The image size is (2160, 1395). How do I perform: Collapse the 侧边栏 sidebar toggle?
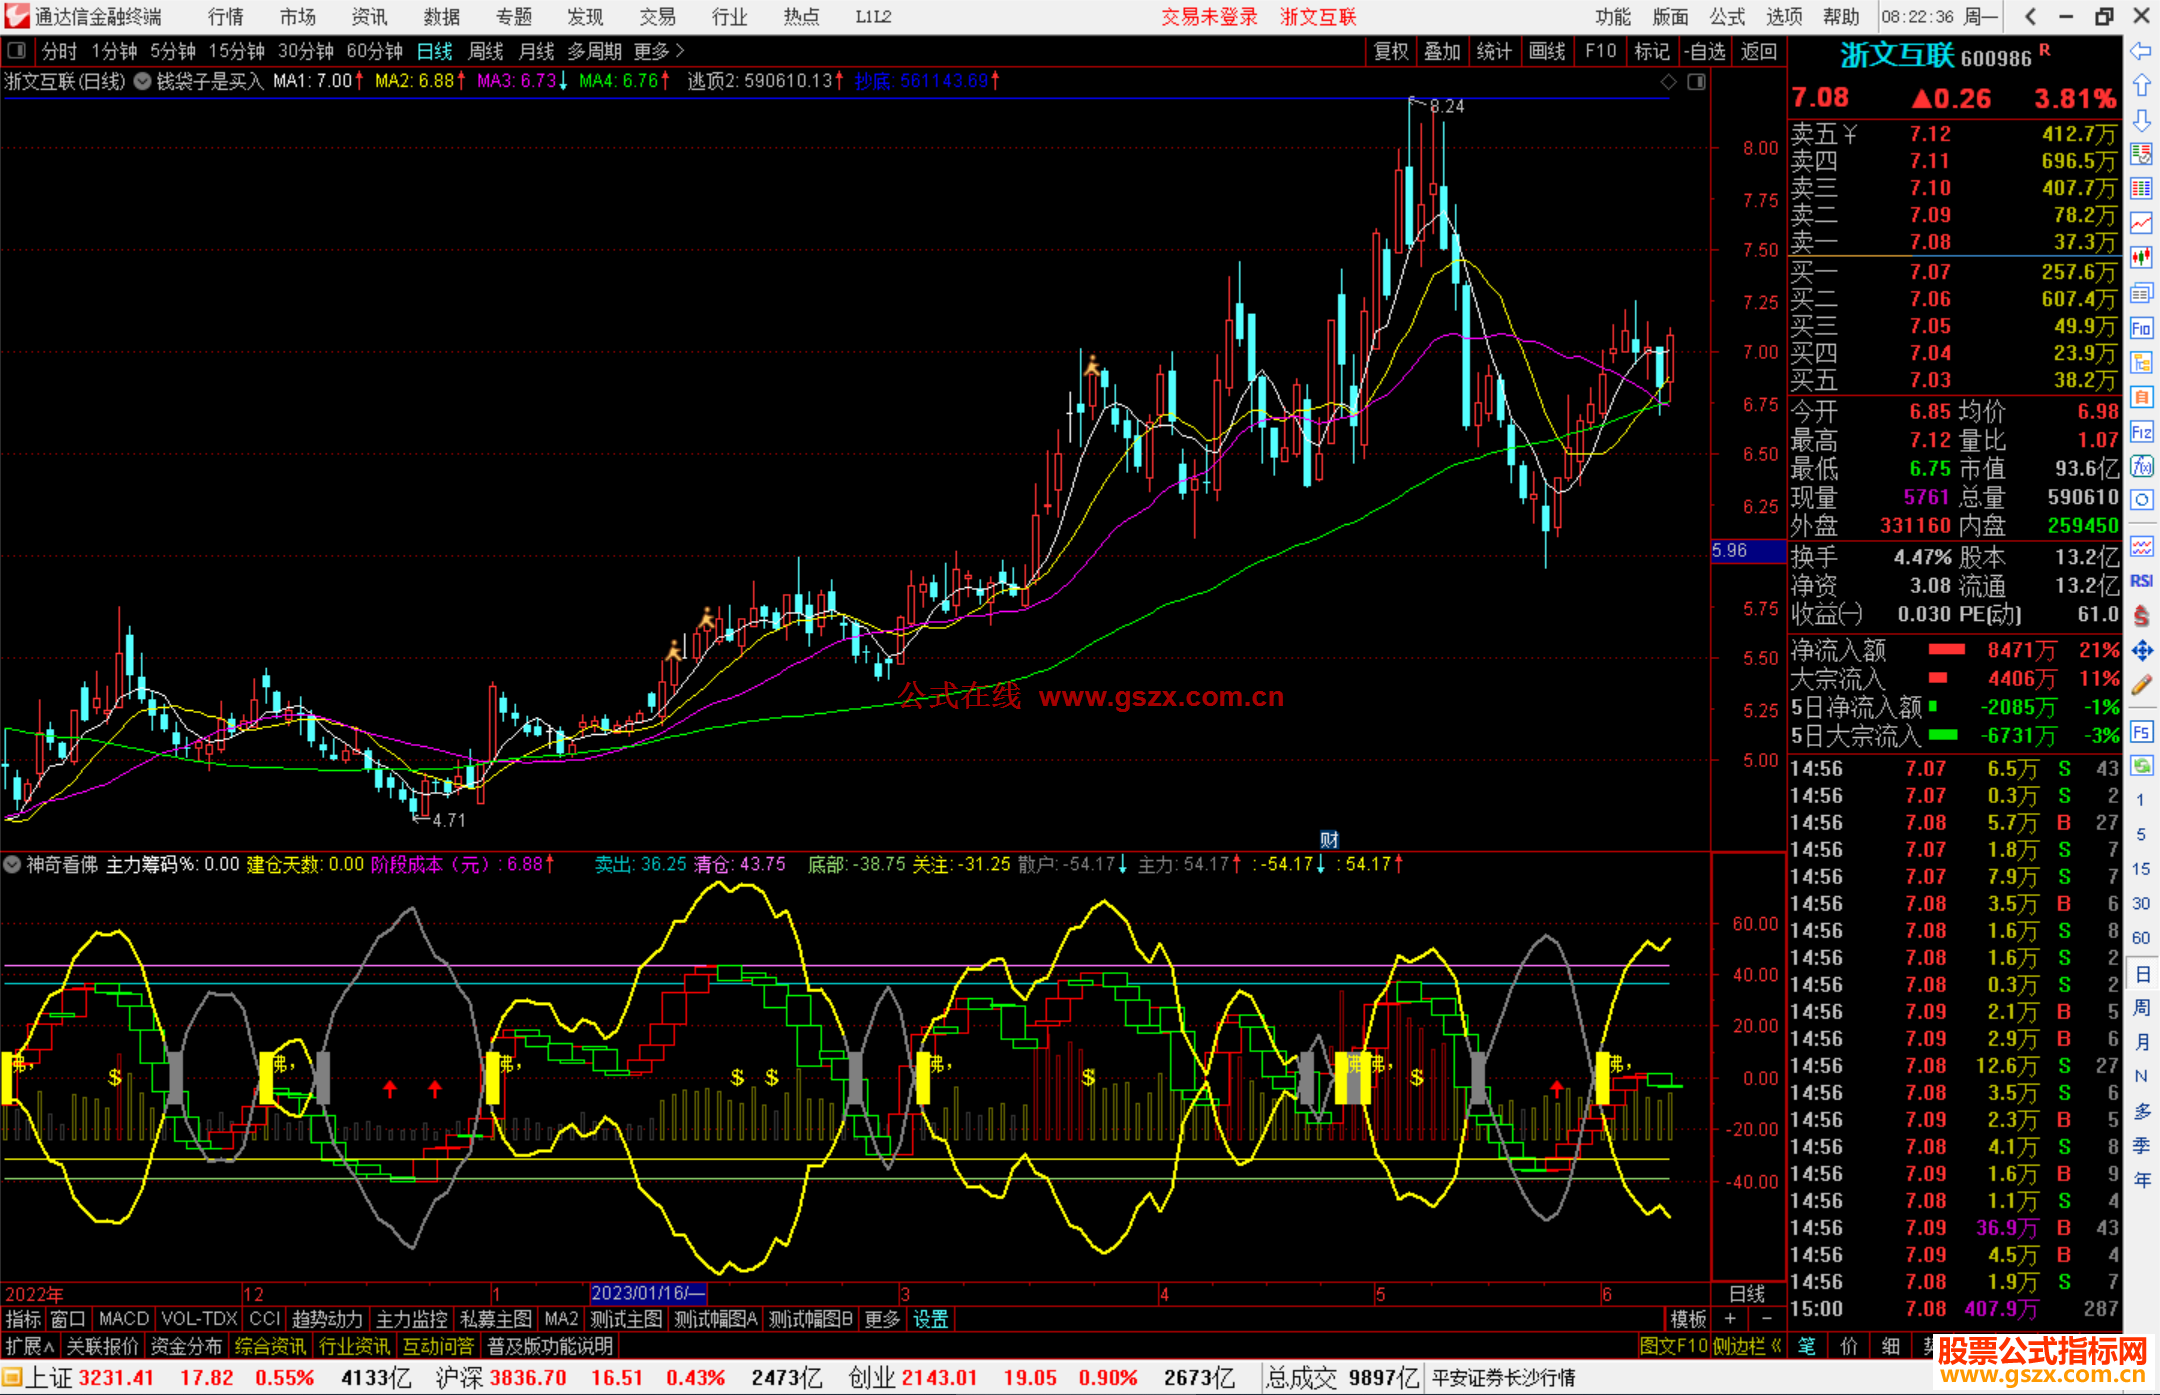click(1746, 1347)
